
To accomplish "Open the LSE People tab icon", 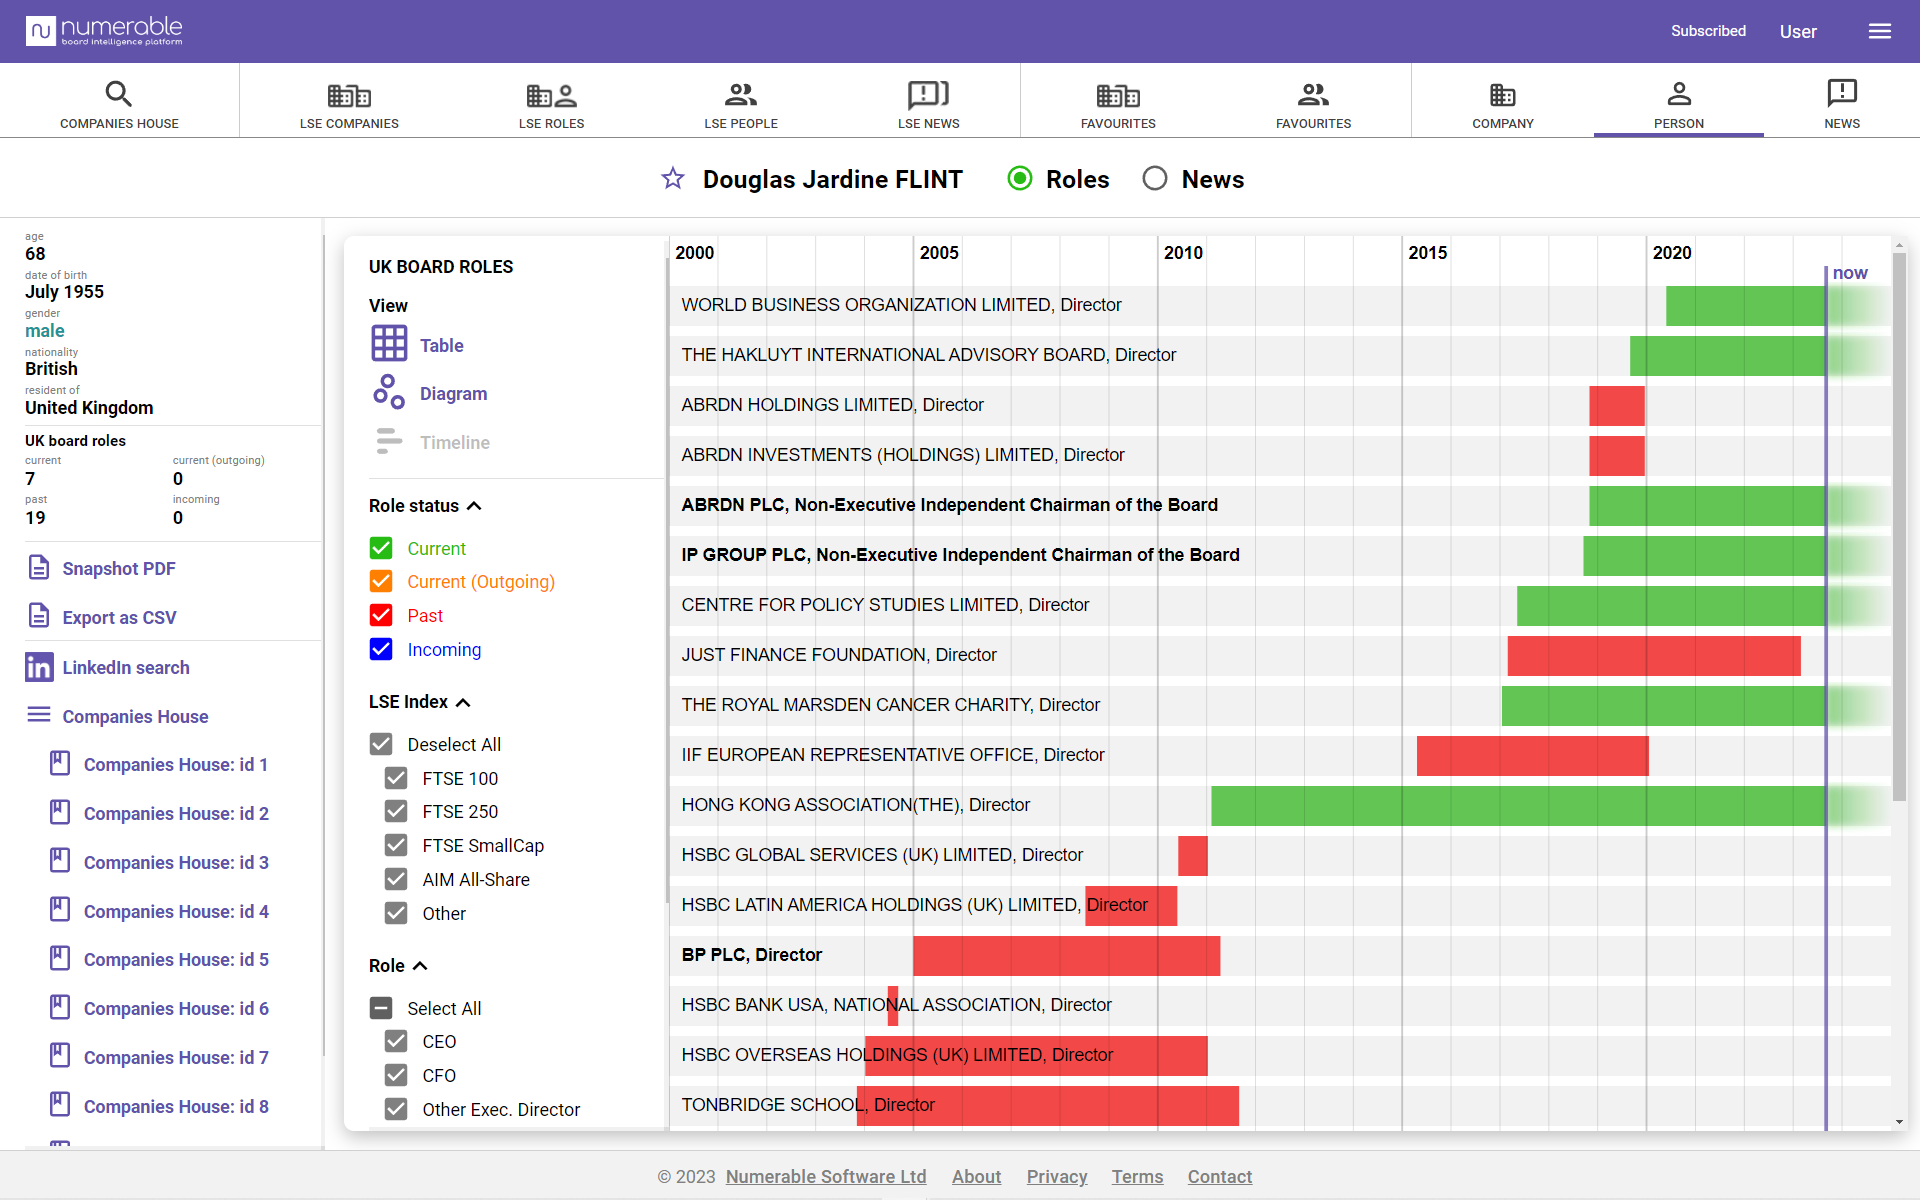I will tap(741, 95).
